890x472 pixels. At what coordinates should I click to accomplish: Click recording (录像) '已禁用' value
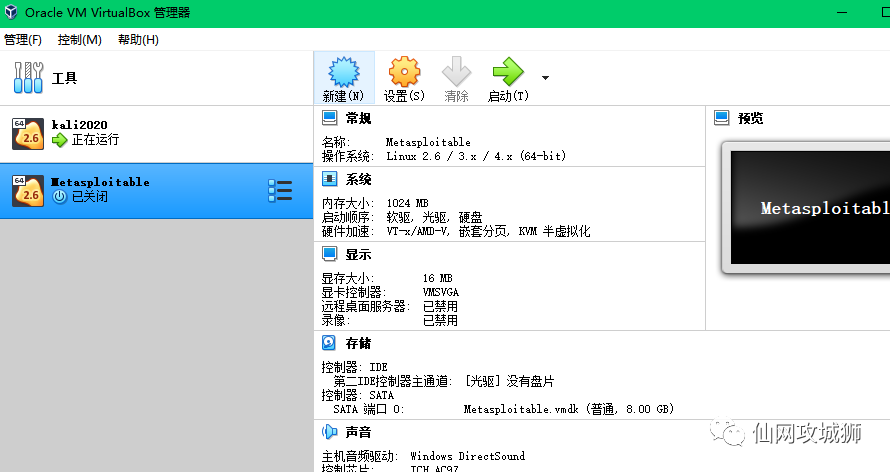coord(440,321)
